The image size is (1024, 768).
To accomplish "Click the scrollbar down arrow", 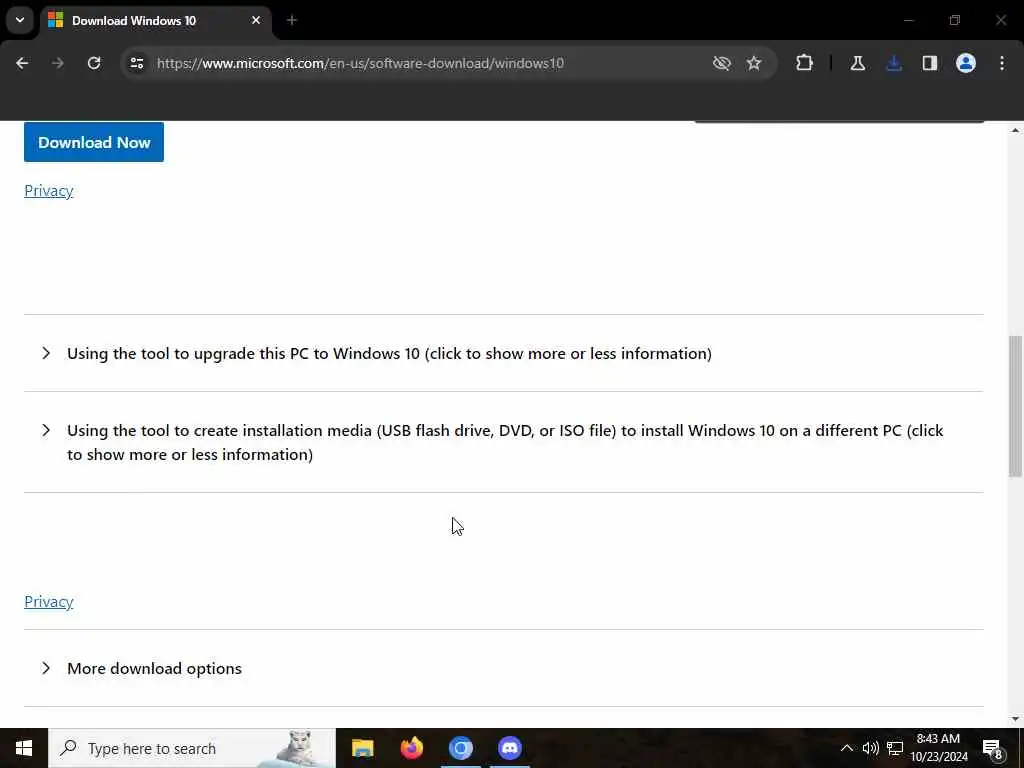I will (1015, 719).
